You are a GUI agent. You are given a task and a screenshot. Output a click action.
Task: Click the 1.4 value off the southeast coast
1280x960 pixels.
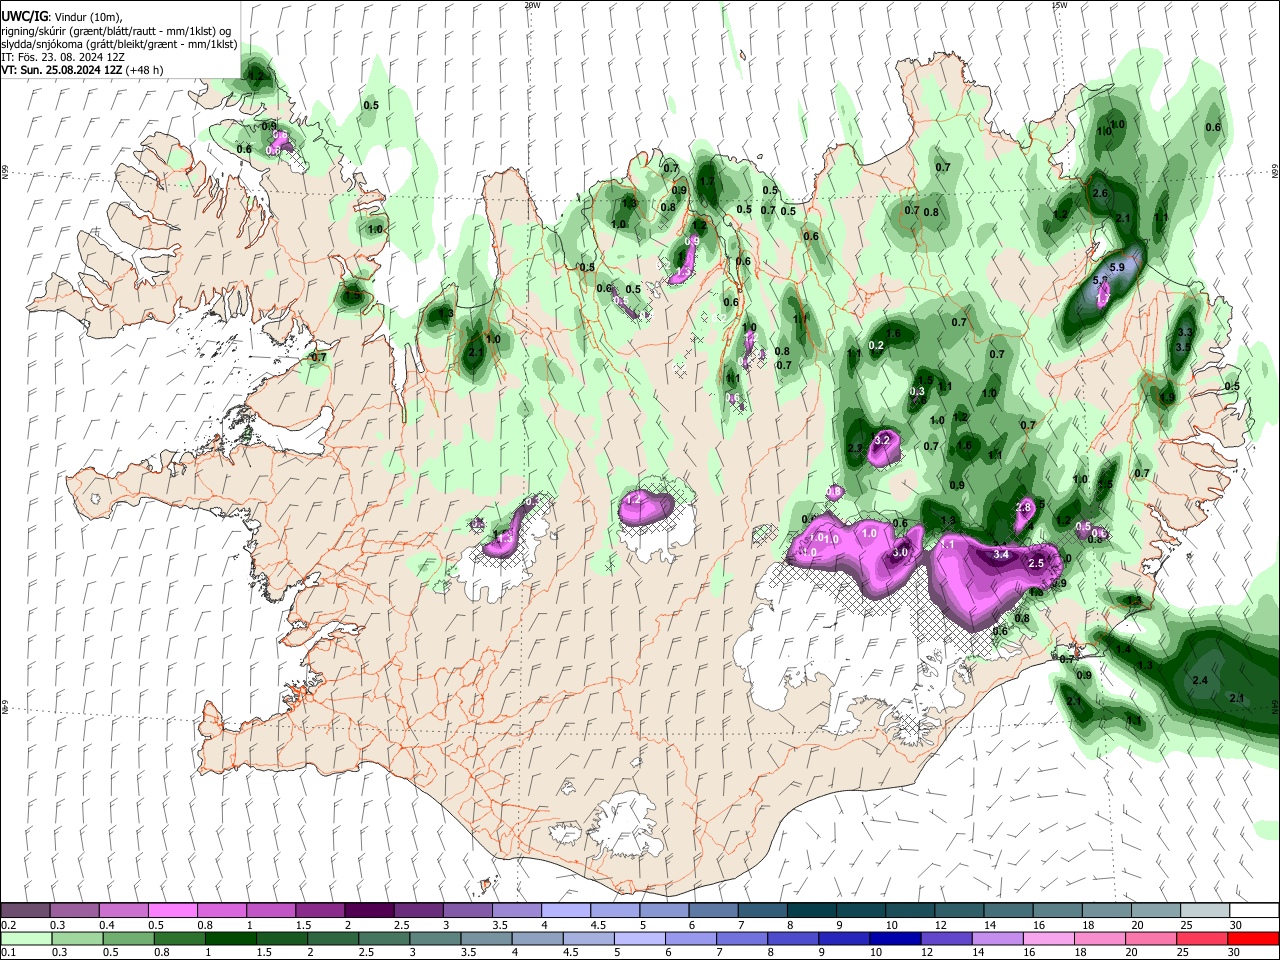(x=1123, y=650)
